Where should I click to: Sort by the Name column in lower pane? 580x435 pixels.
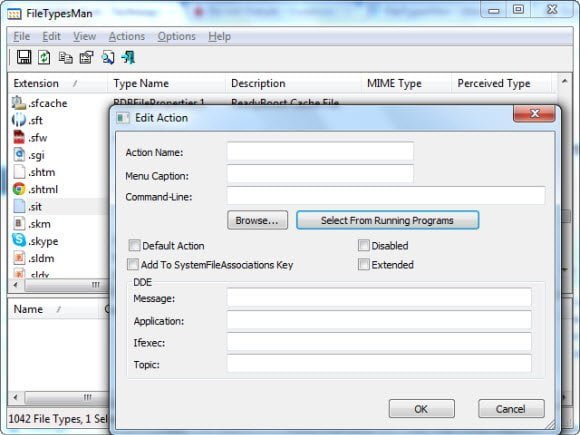(53, 309)
